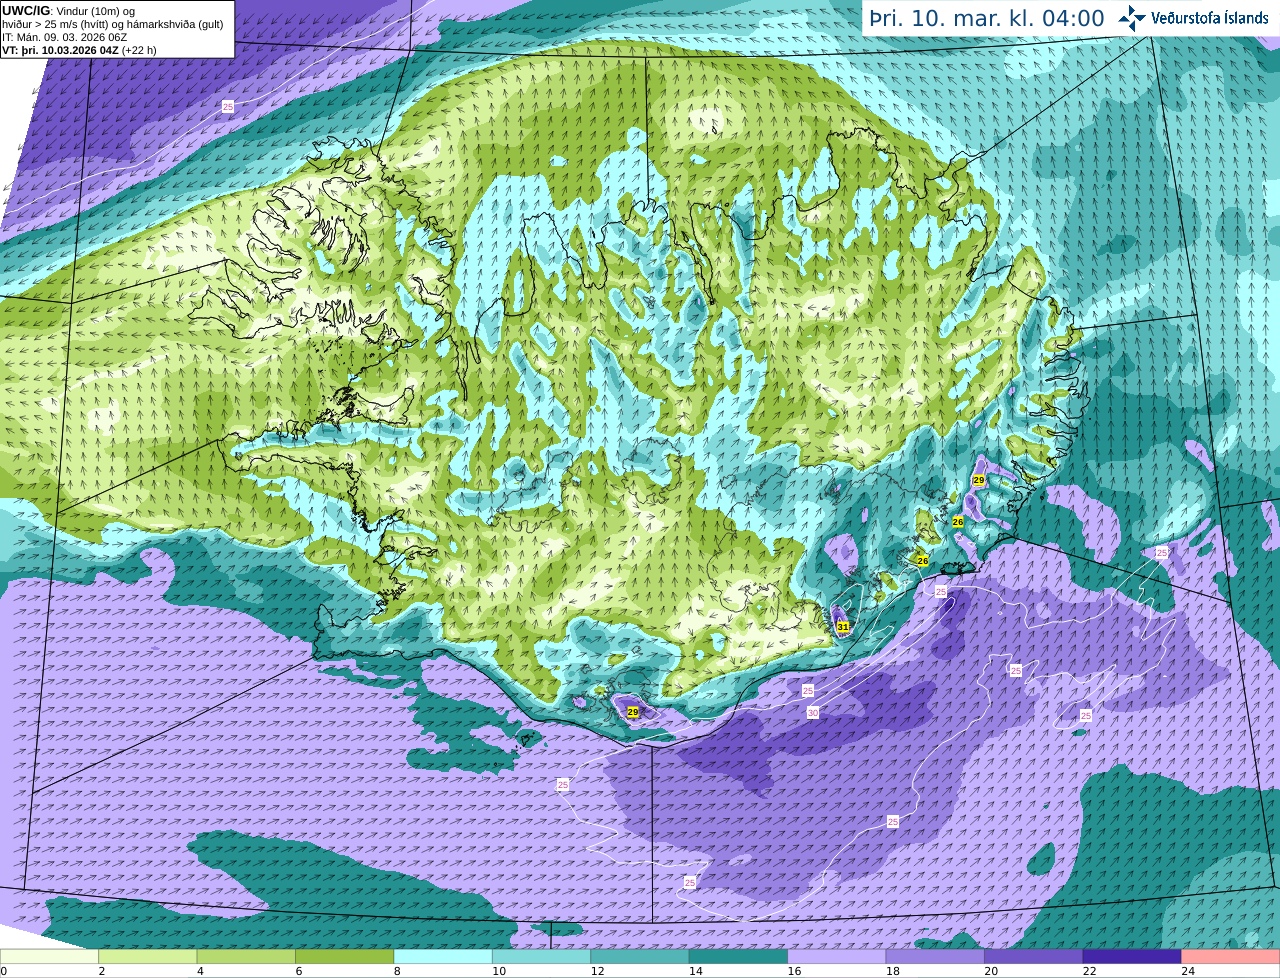Click the legend scale number 2
Image resolution: width=1280 pixels, height=978 pixels.
click(x=102, y=971)
